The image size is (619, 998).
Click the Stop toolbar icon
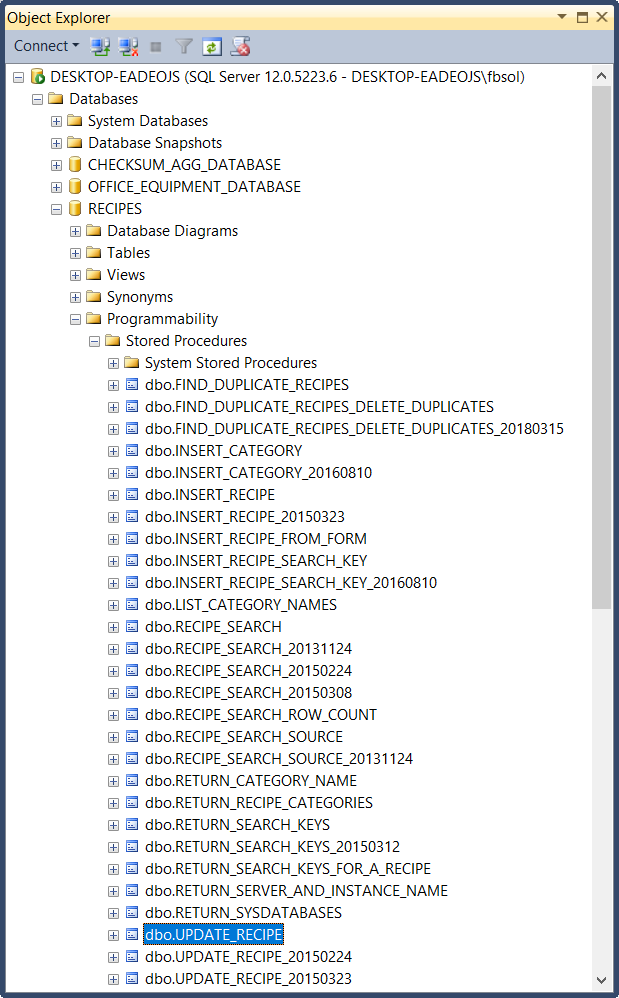(x=156, y=46)
